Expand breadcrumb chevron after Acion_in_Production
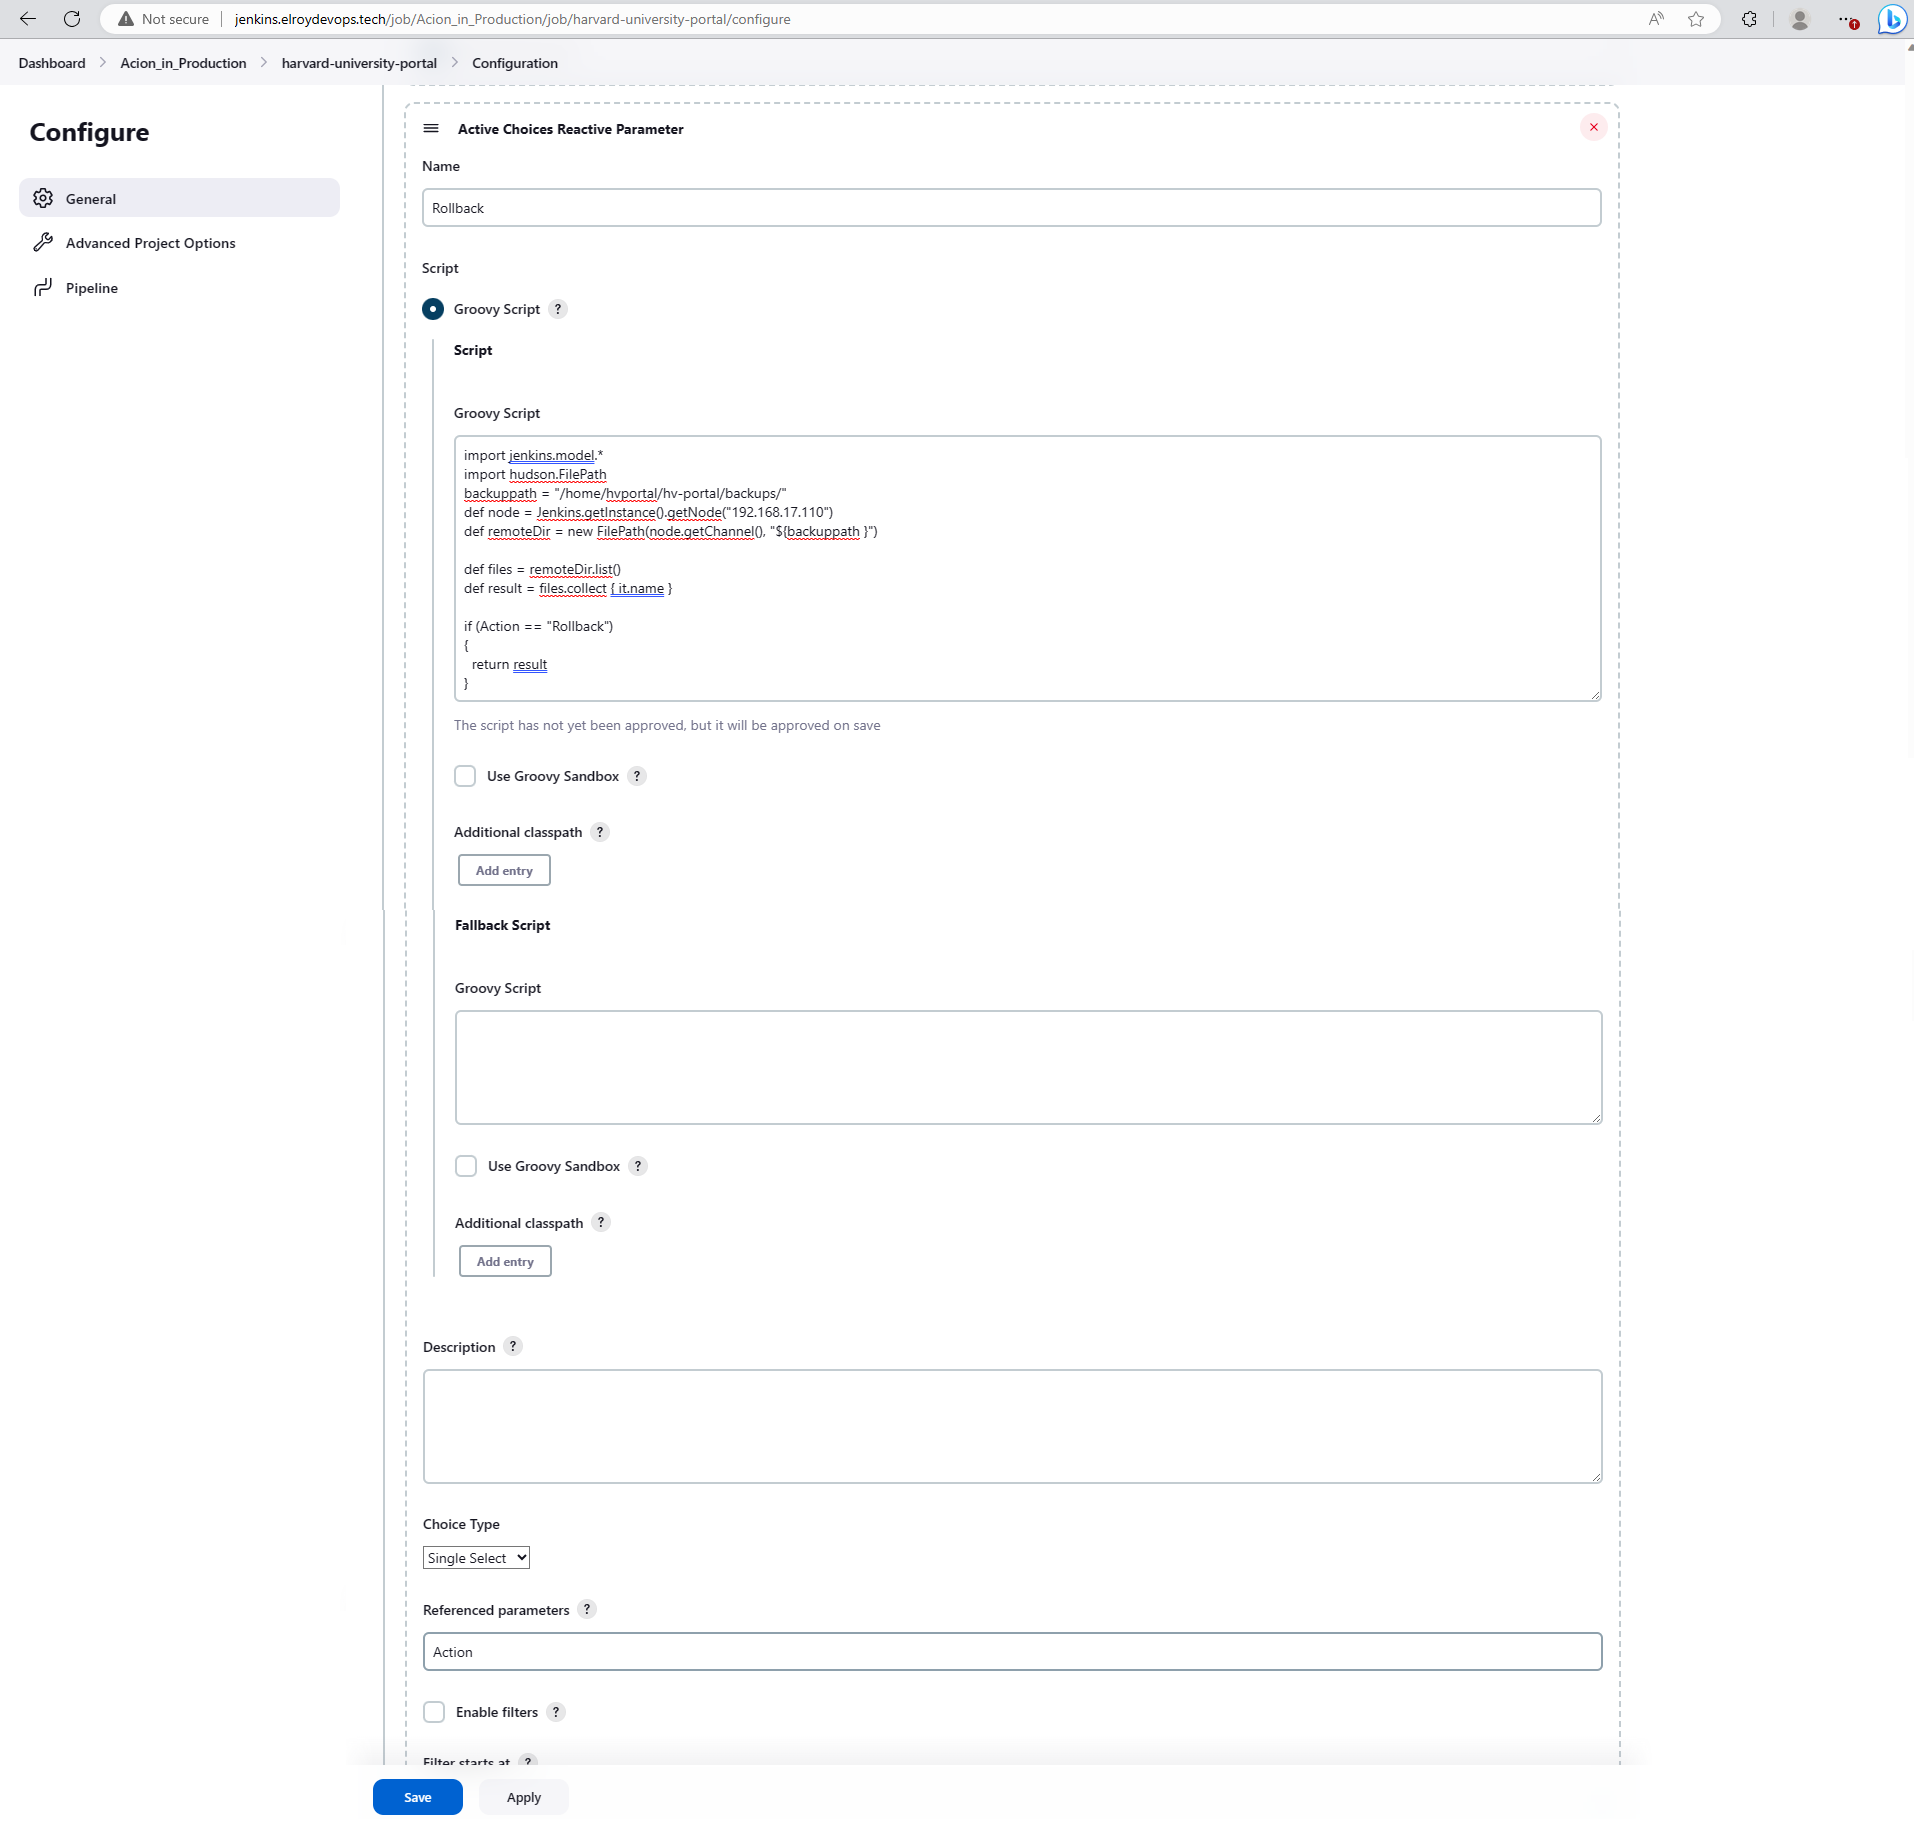This screenshot has width=1914, height=1824. point(264,62)
